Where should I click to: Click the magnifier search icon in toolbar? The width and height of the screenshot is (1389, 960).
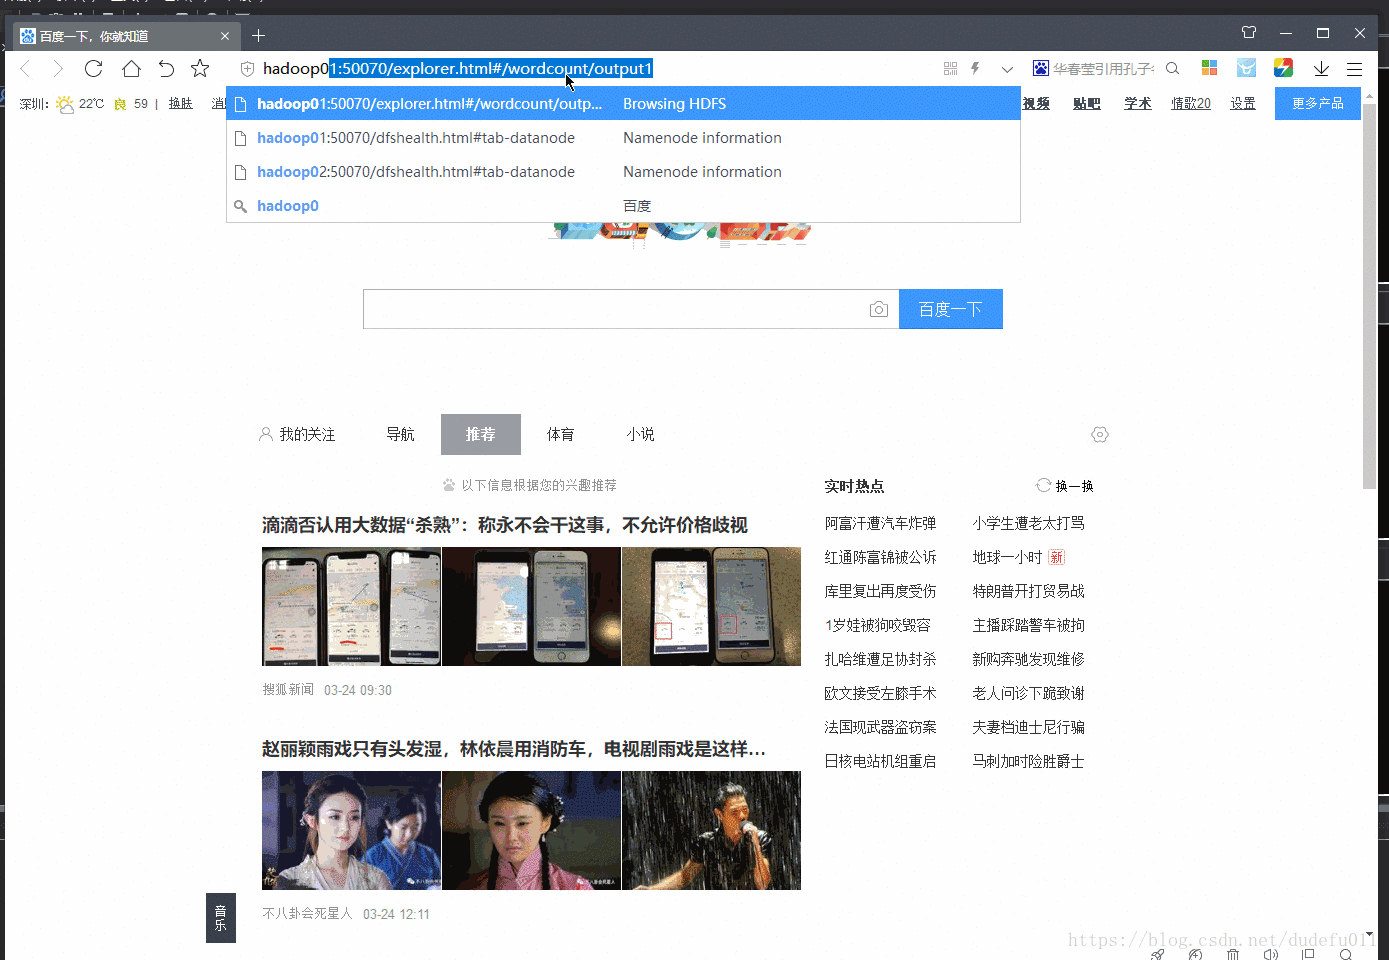coord(1173,68)
